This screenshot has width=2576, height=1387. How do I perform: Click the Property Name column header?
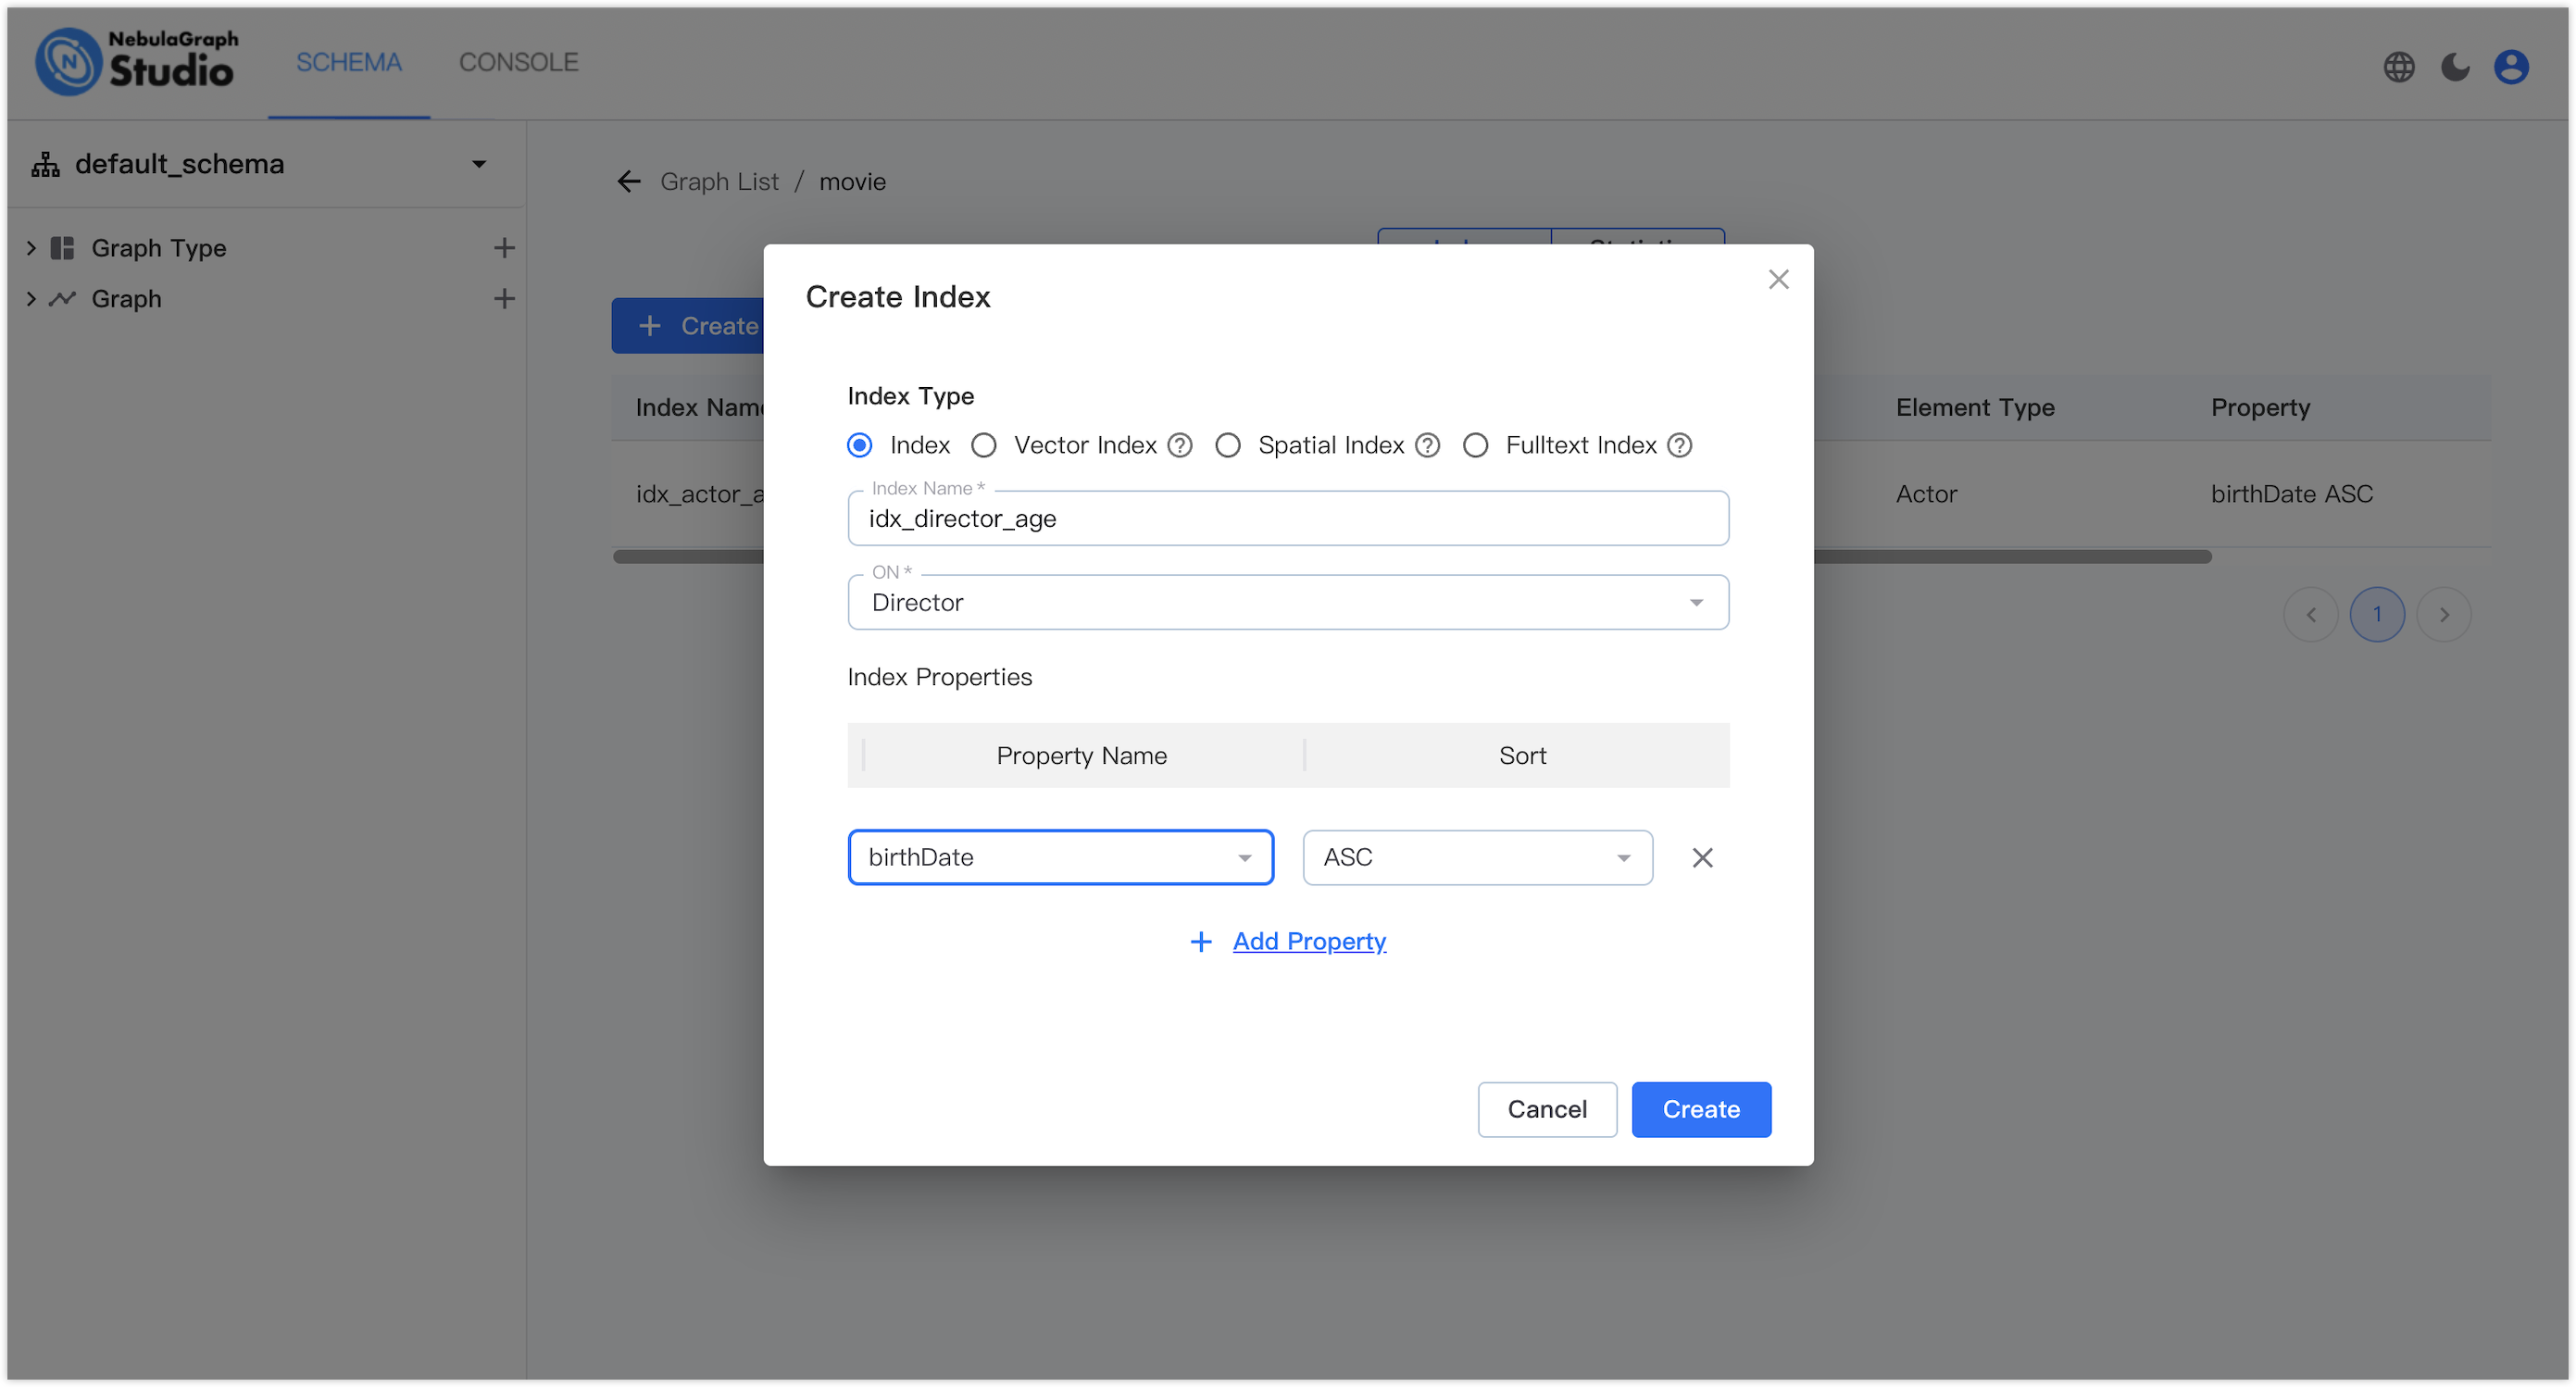click(x=1081, y=755)
